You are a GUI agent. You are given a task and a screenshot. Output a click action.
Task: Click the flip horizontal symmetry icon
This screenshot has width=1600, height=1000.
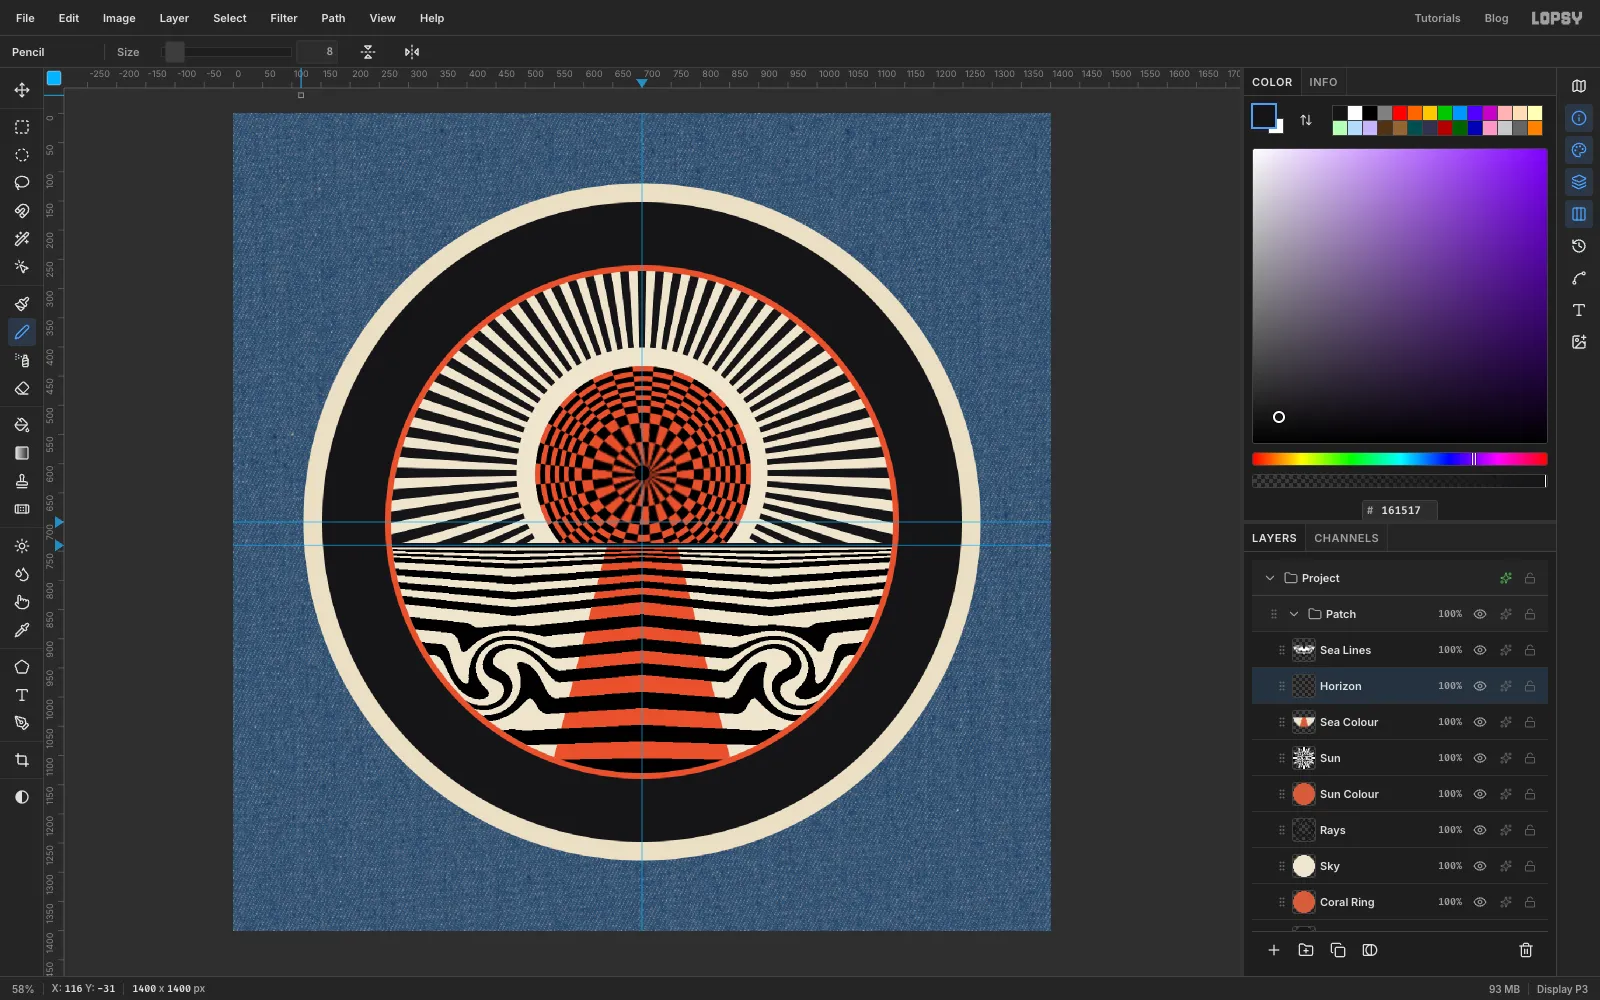tap(412, 52)
